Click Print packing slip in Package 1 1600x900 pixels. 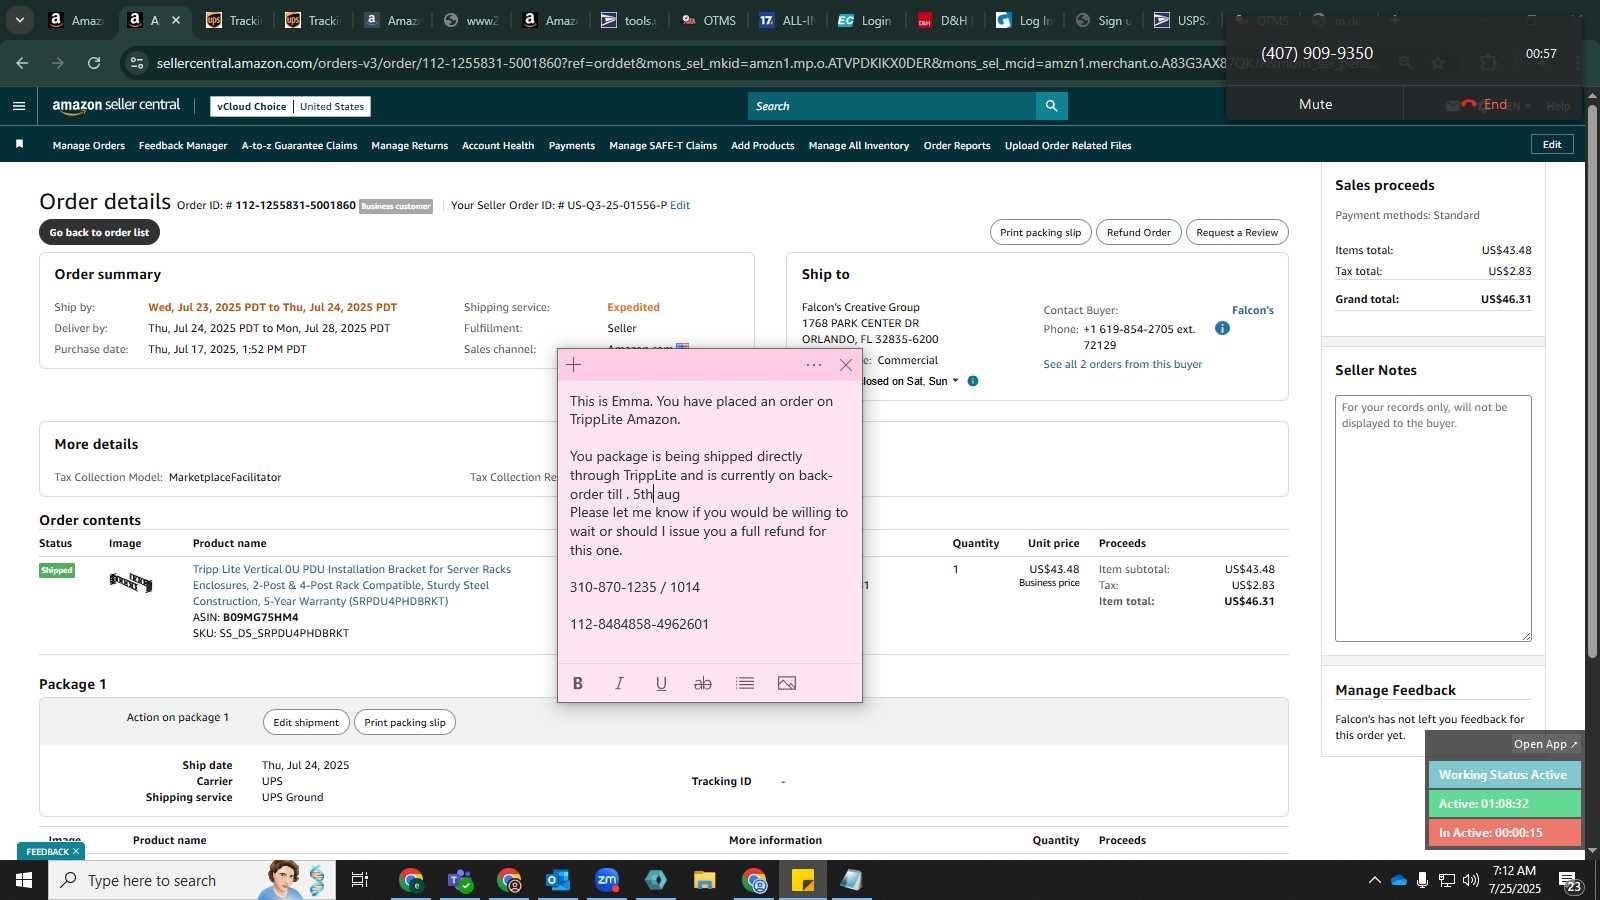[x=405, y=722]
